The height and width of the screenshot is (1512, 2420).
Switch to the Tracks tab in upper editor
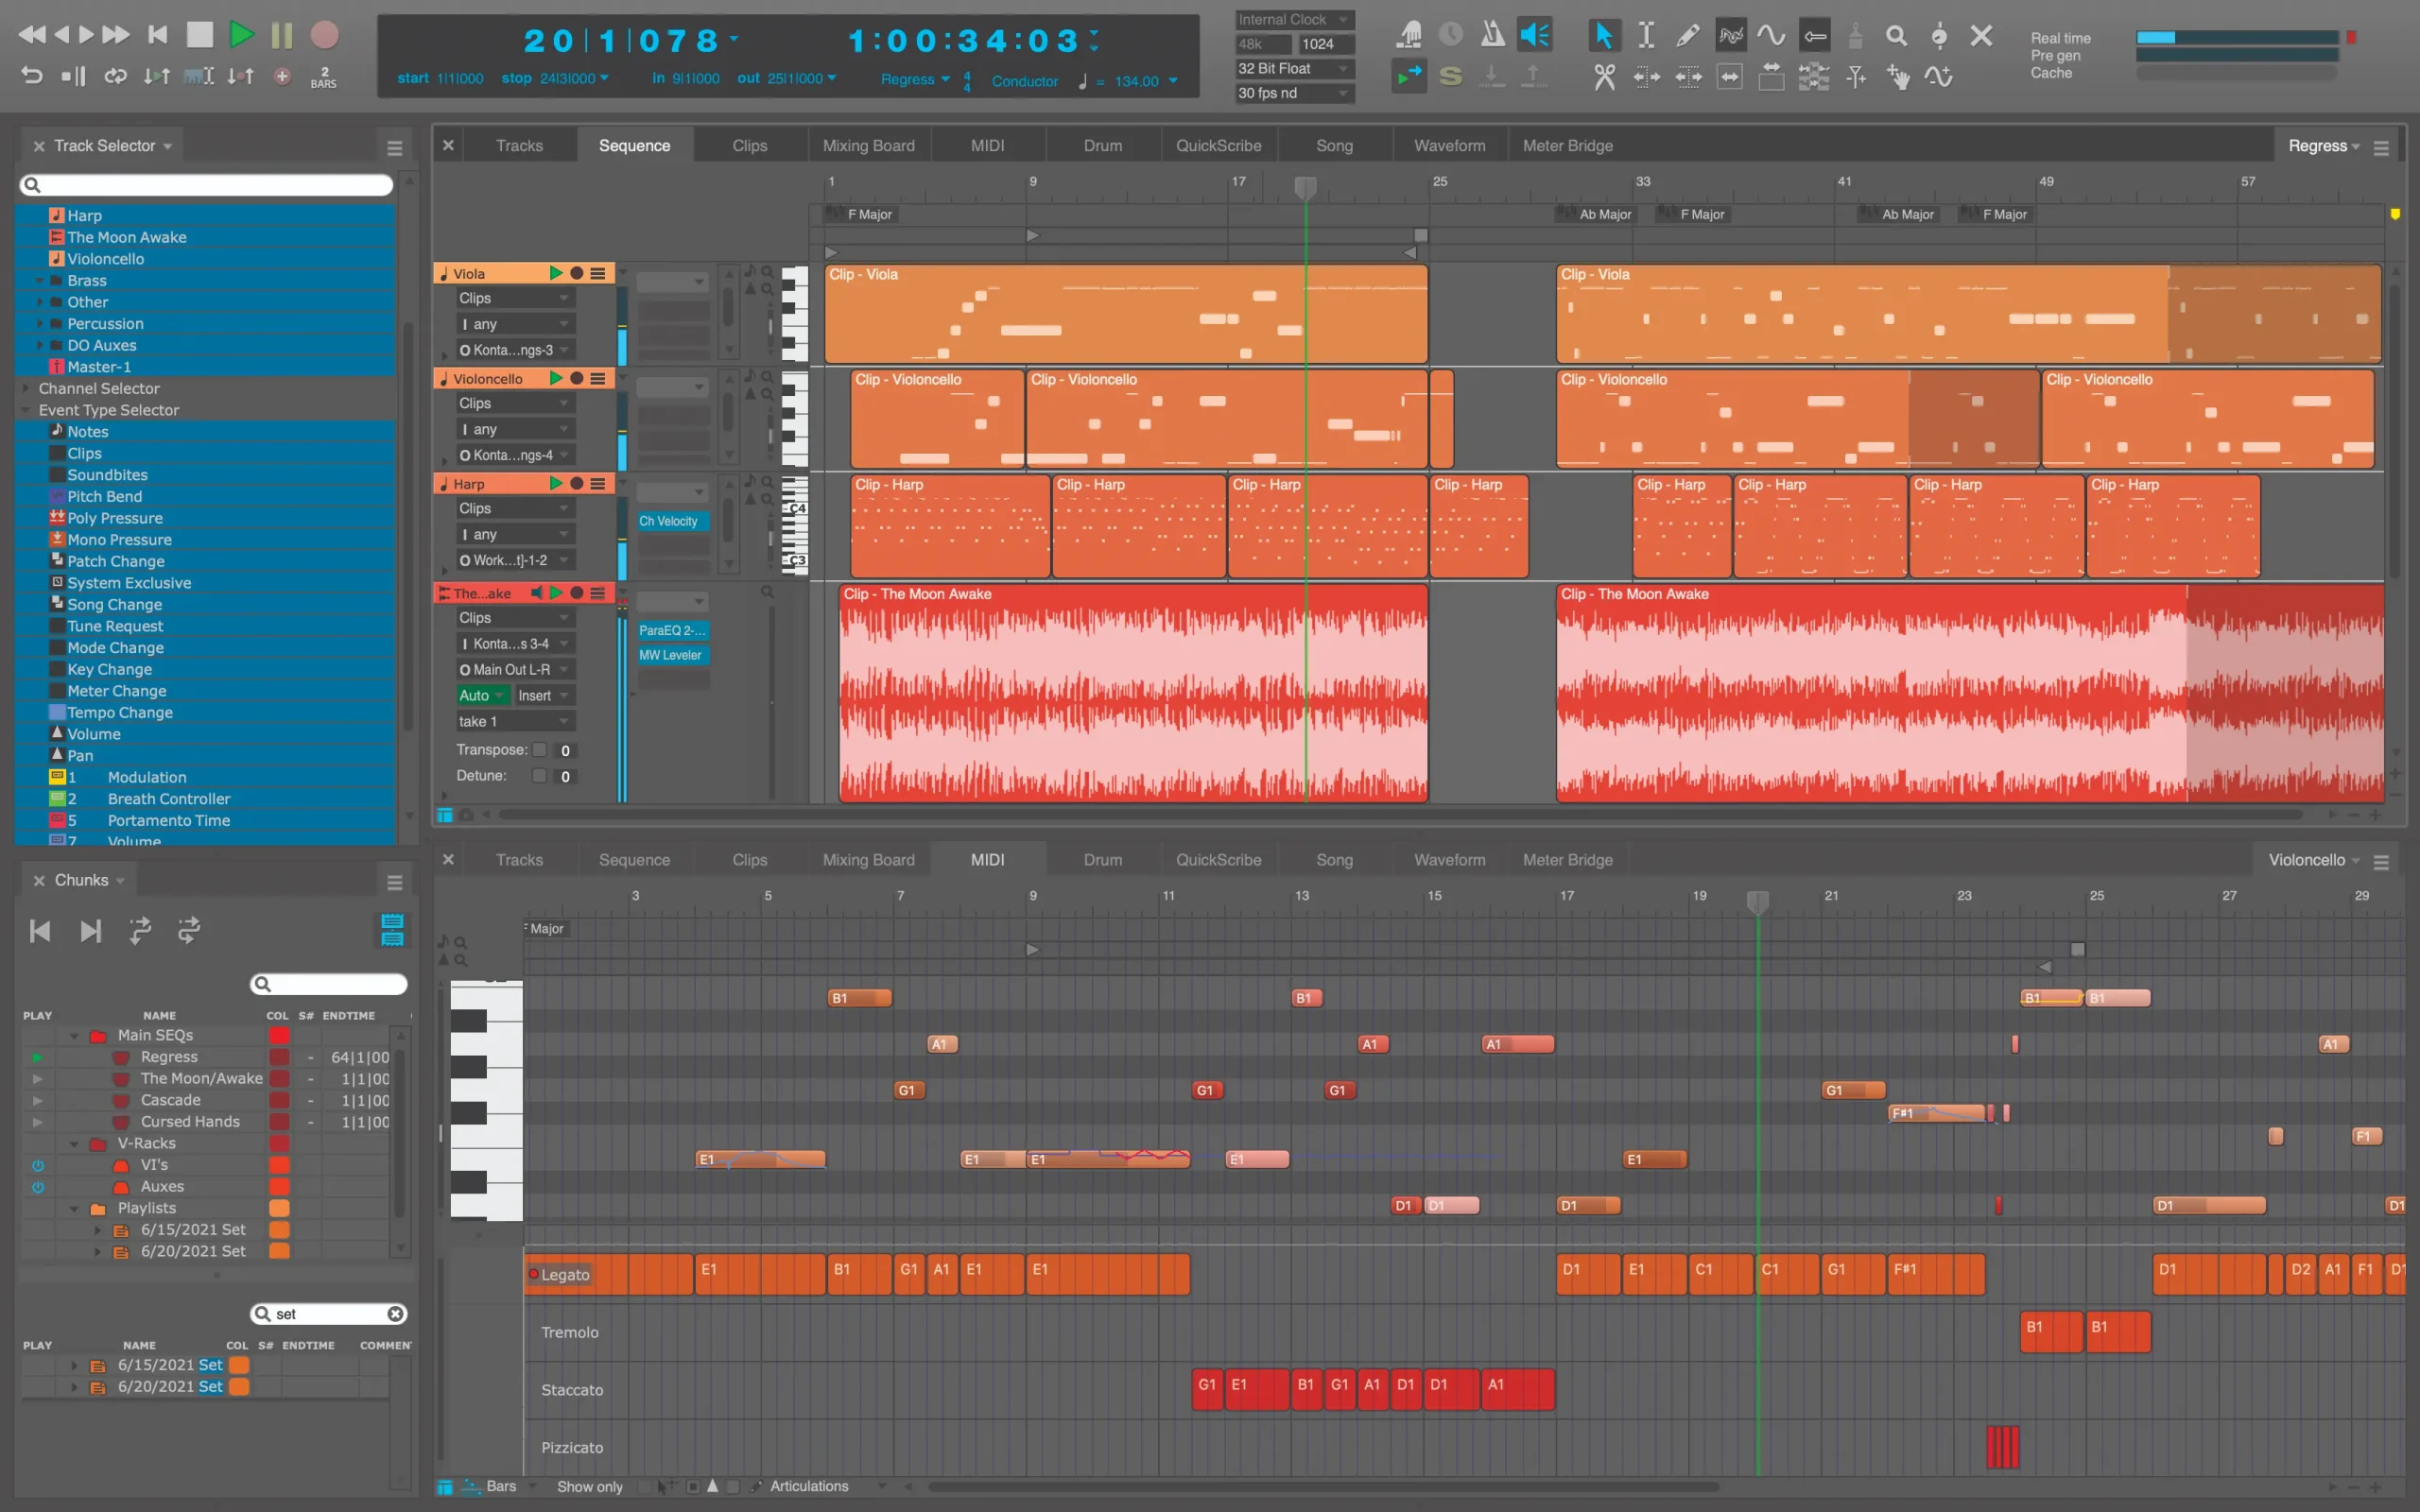519,146
